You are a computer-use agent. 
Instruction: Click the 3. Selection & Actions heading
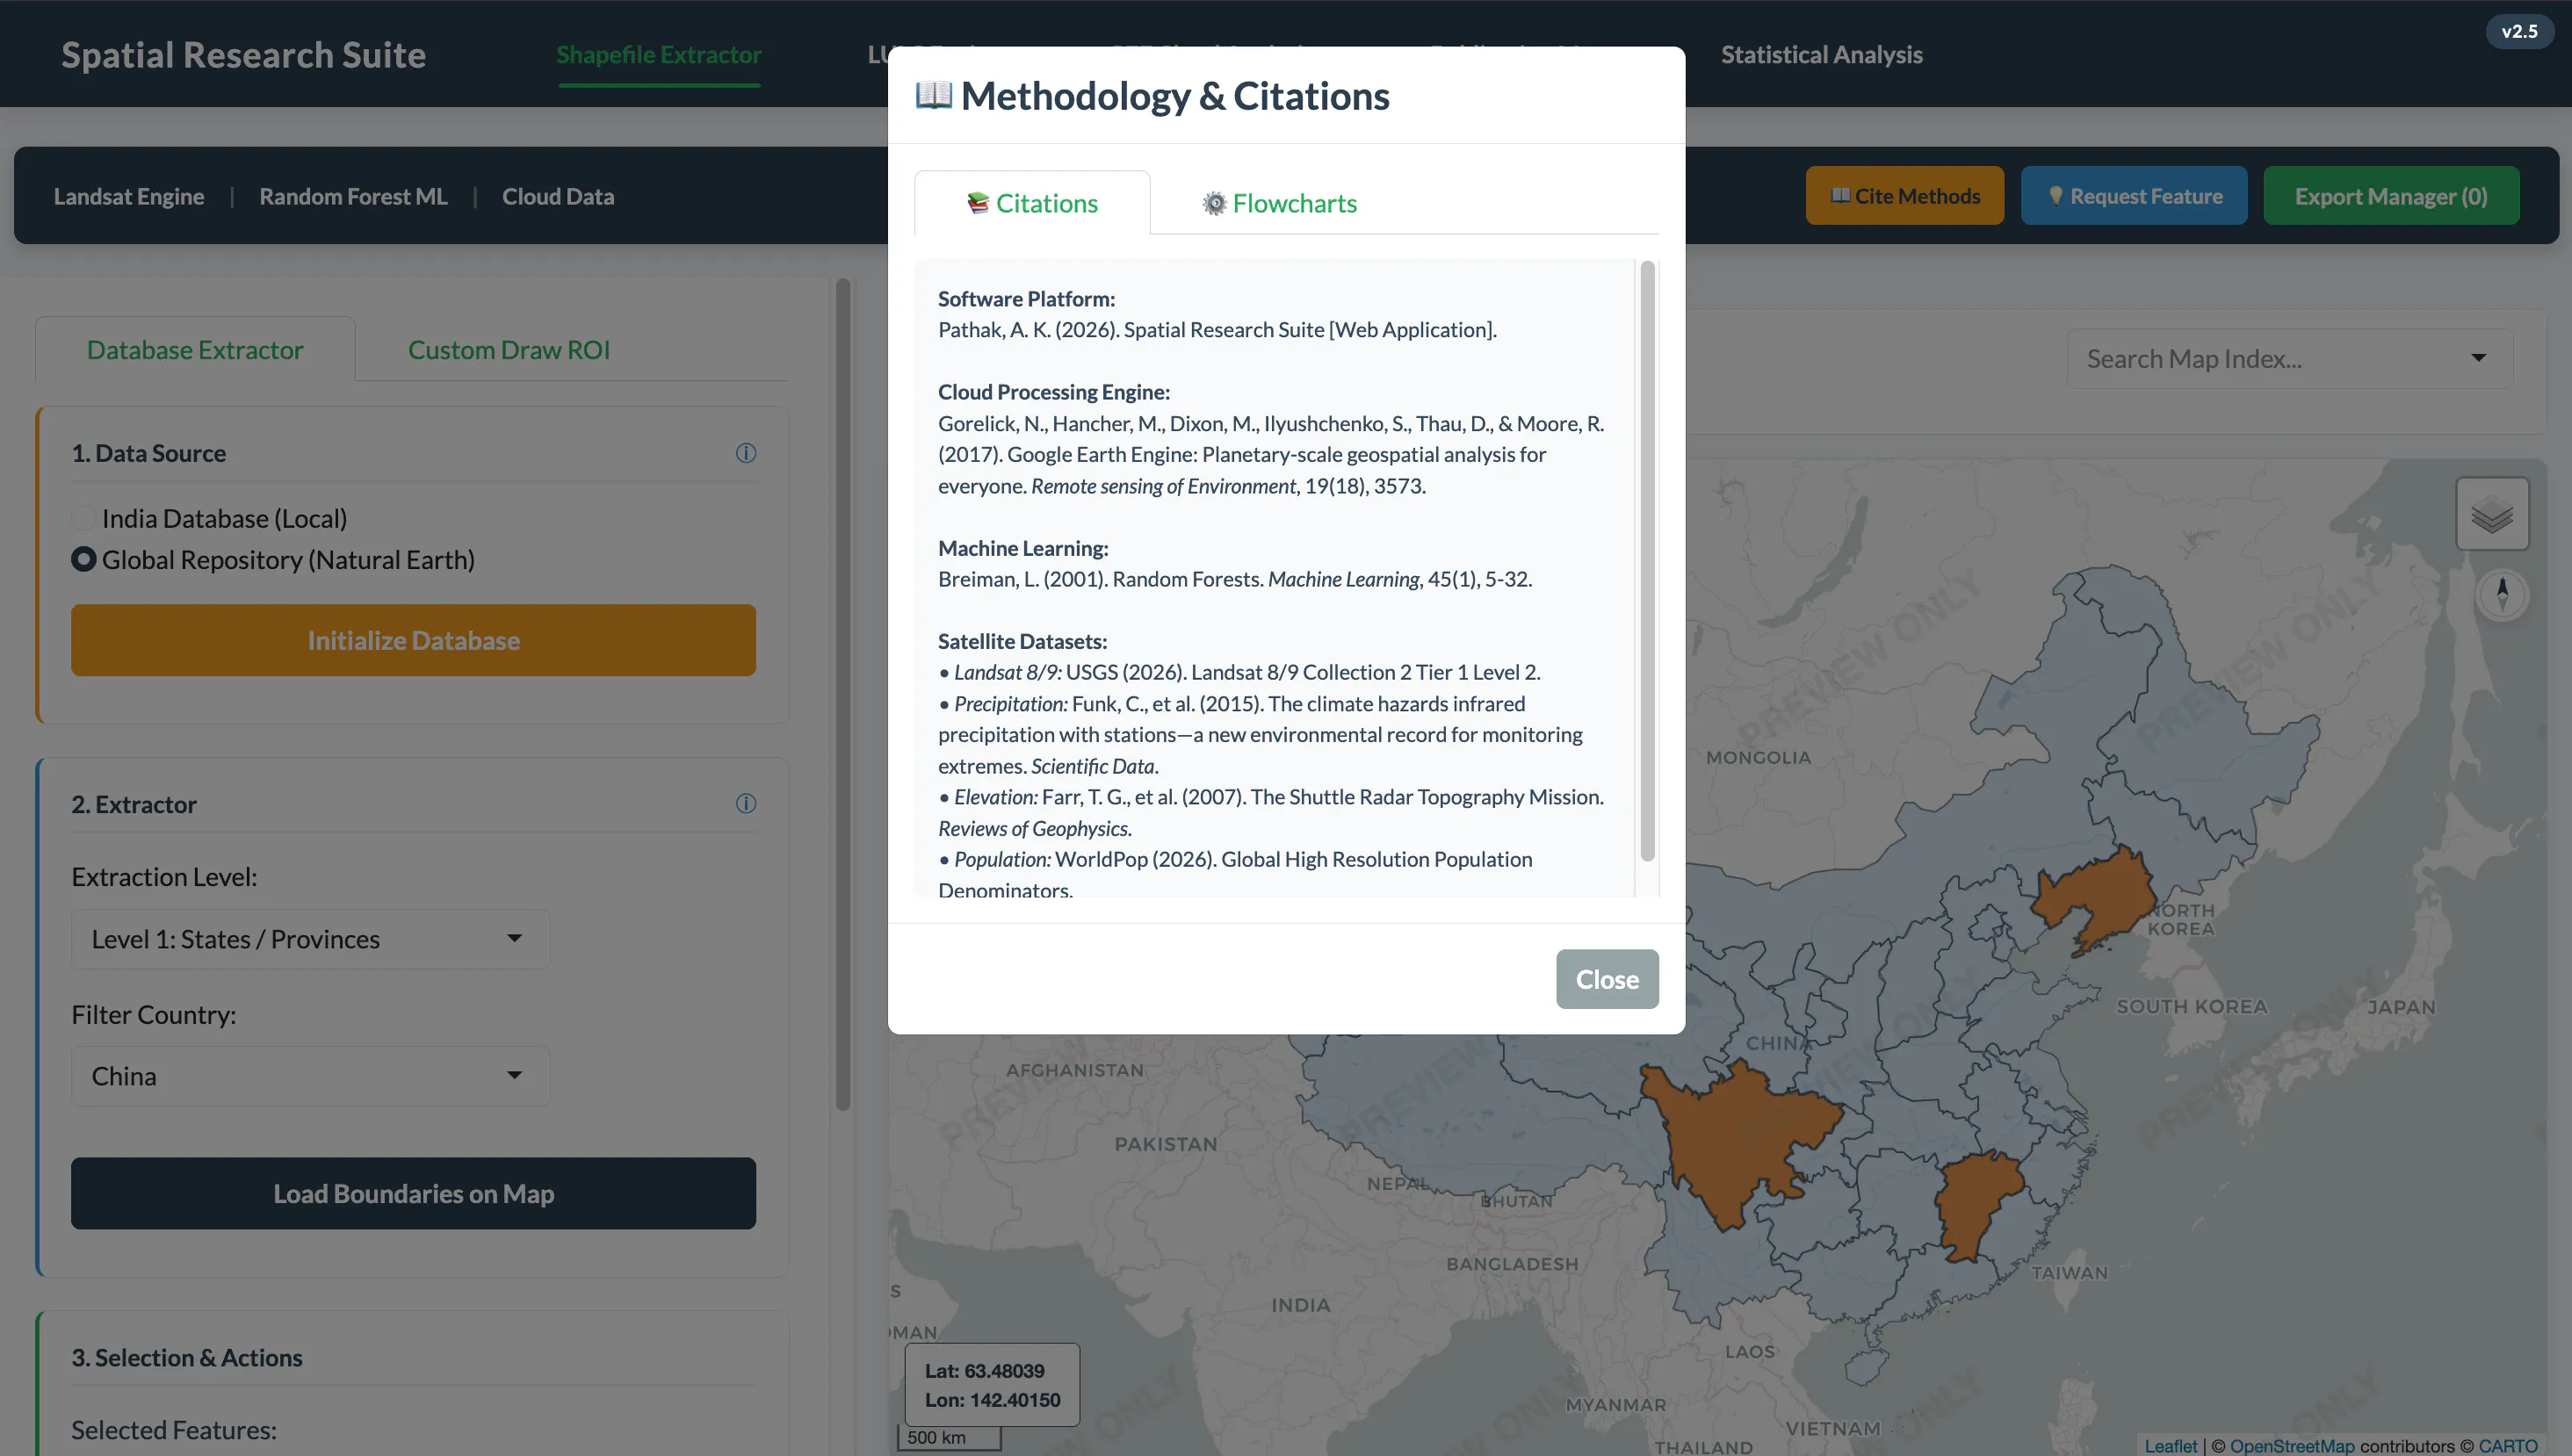[x=187, y=1357]
